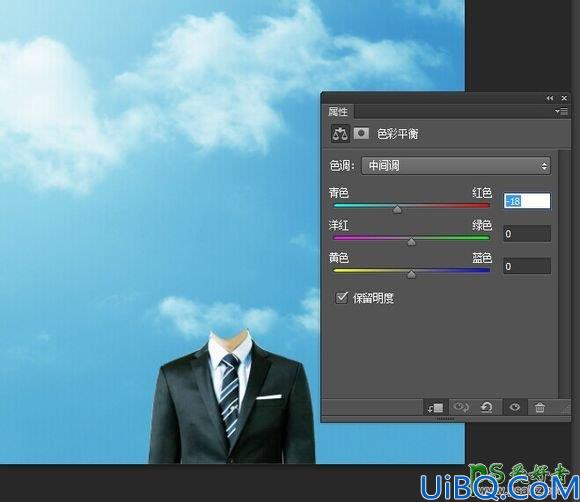Clip adjustment to layer below icon

point(435,408)
